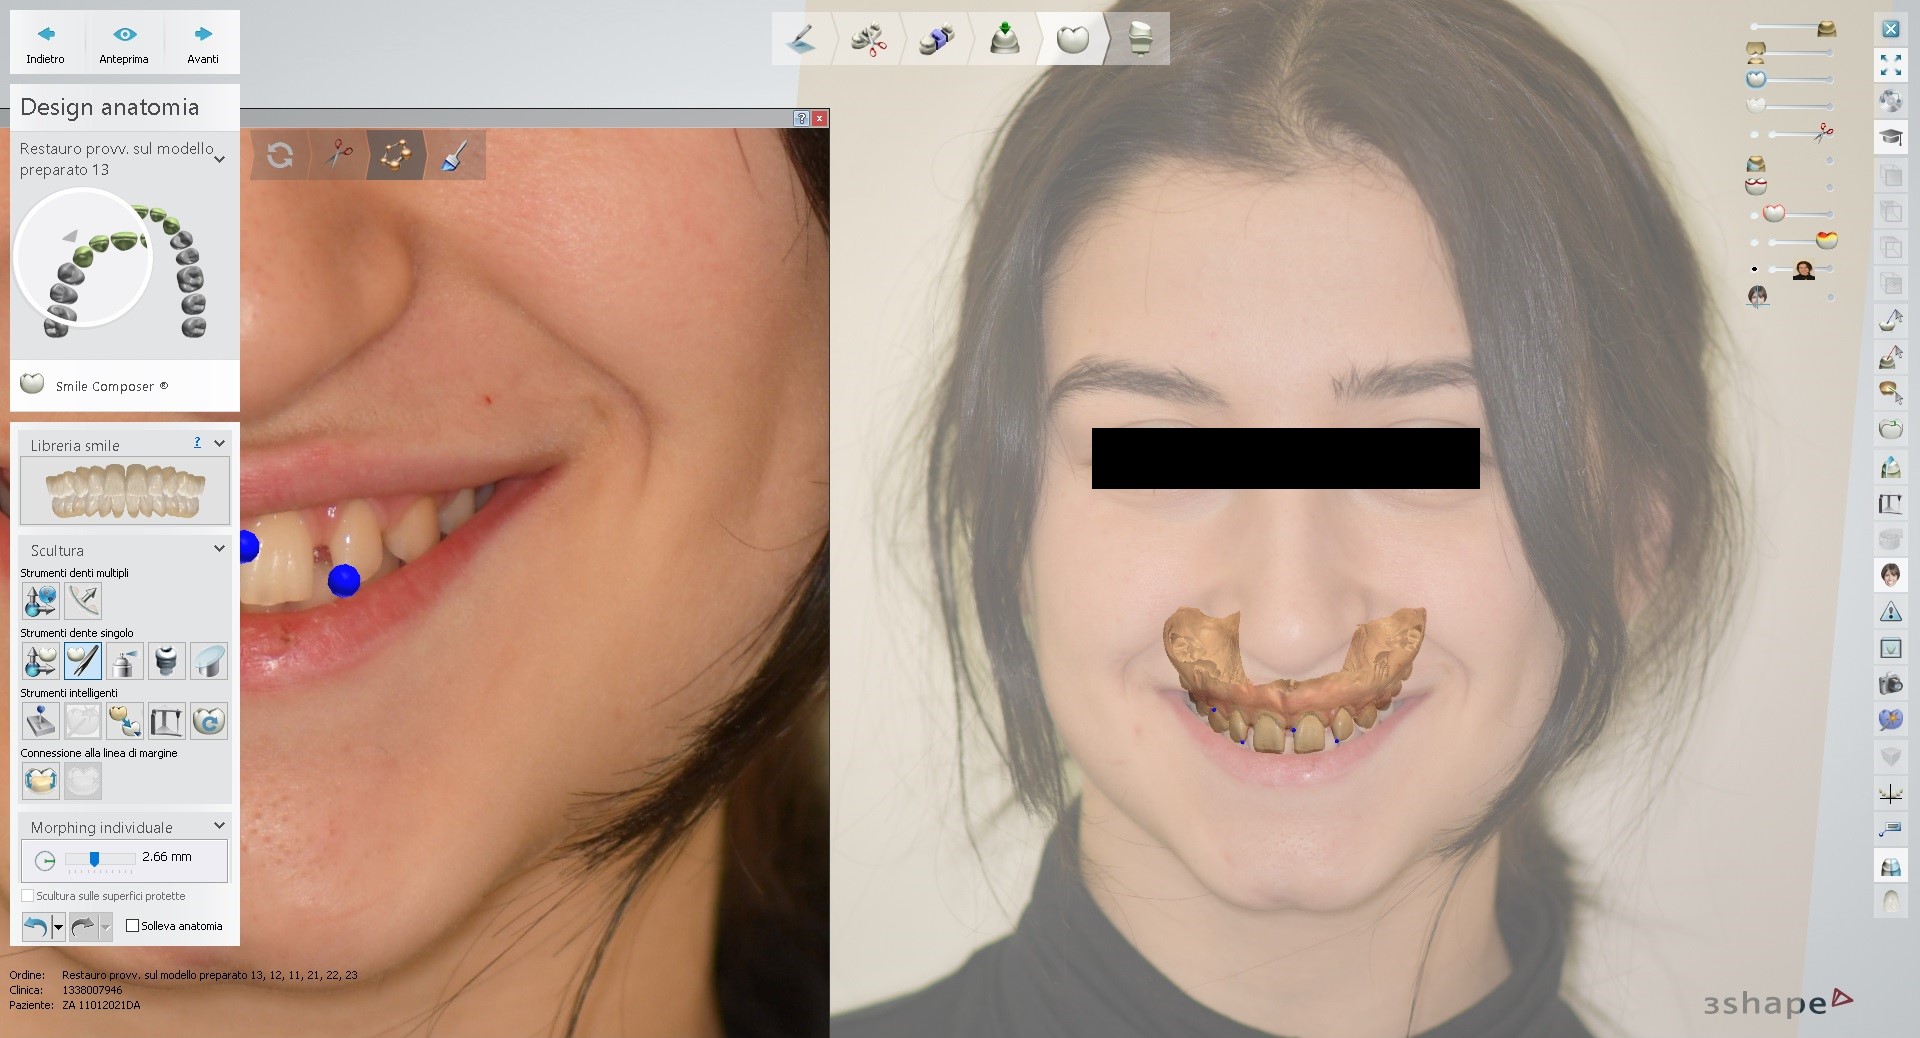Open the redo history dropdown

pos(106,927)
